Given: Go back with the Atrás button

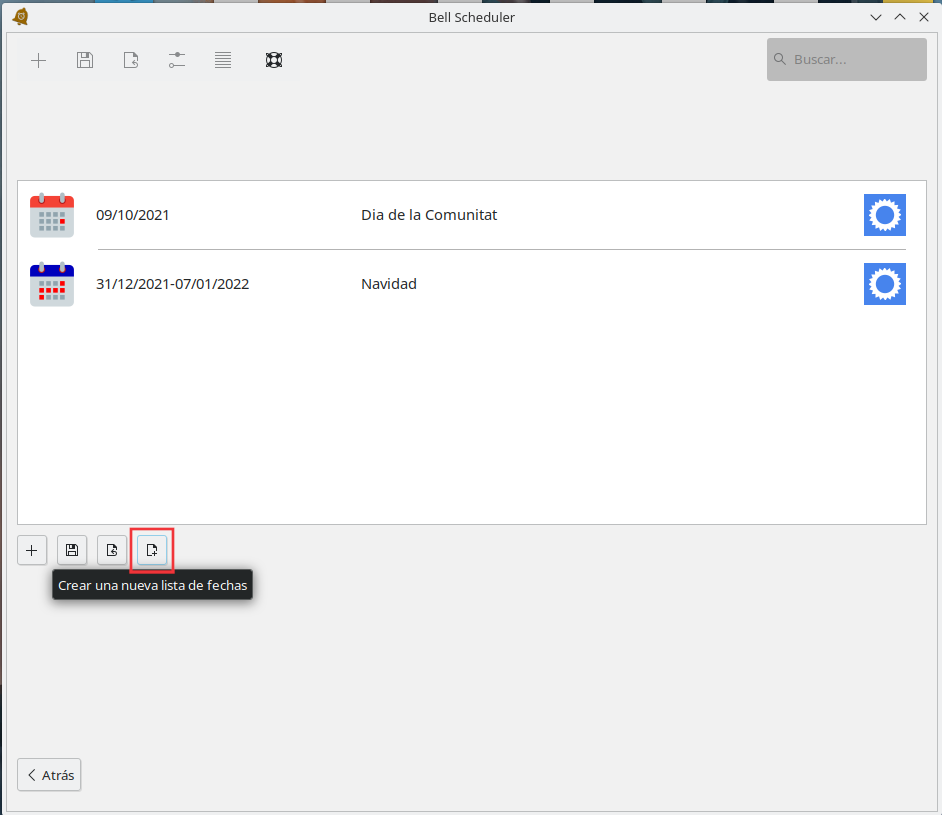Looking at the screenshot, I should click(x=49, y=775).
